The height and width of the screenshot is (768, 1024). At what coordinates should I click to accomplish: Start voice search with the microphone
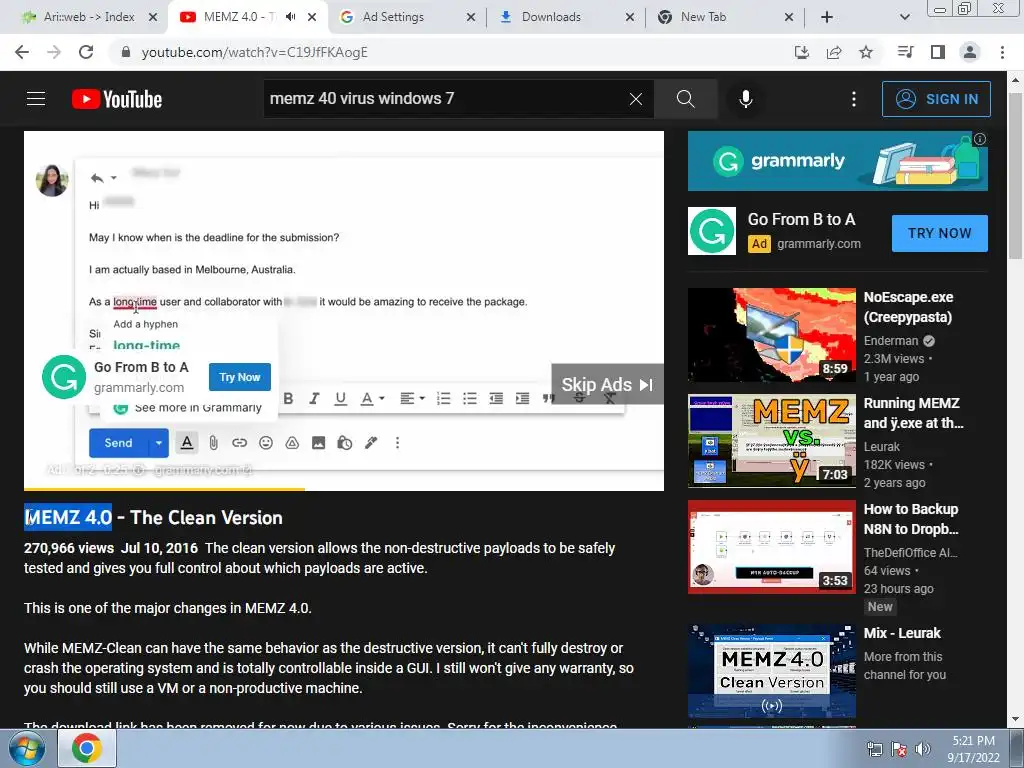[x=745, y=99]
